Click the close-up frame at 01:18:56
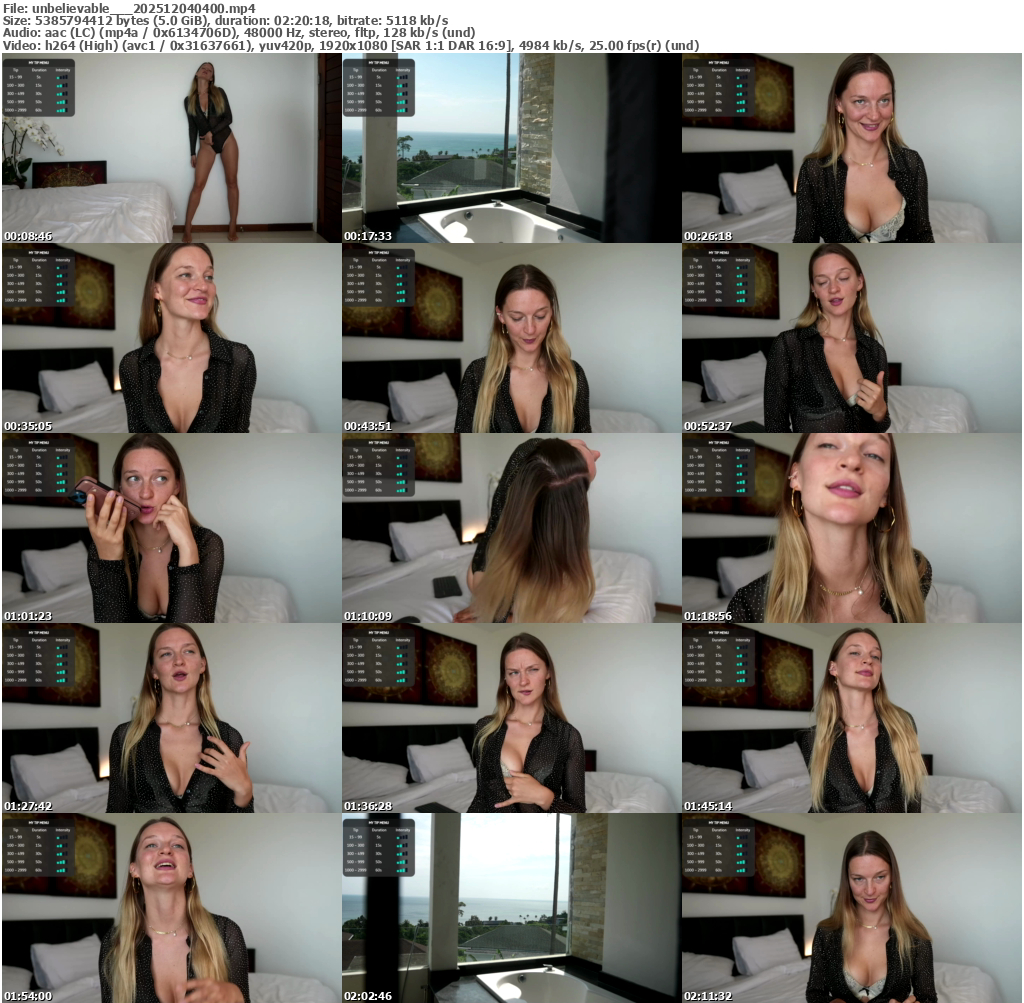1024x1003 pixels. click(851, 528)
